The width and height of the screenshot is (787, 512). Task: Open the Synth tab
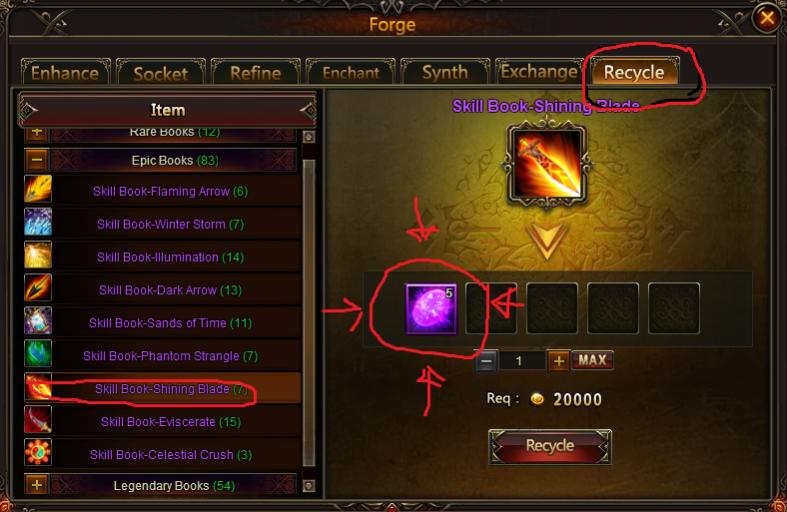445,72
